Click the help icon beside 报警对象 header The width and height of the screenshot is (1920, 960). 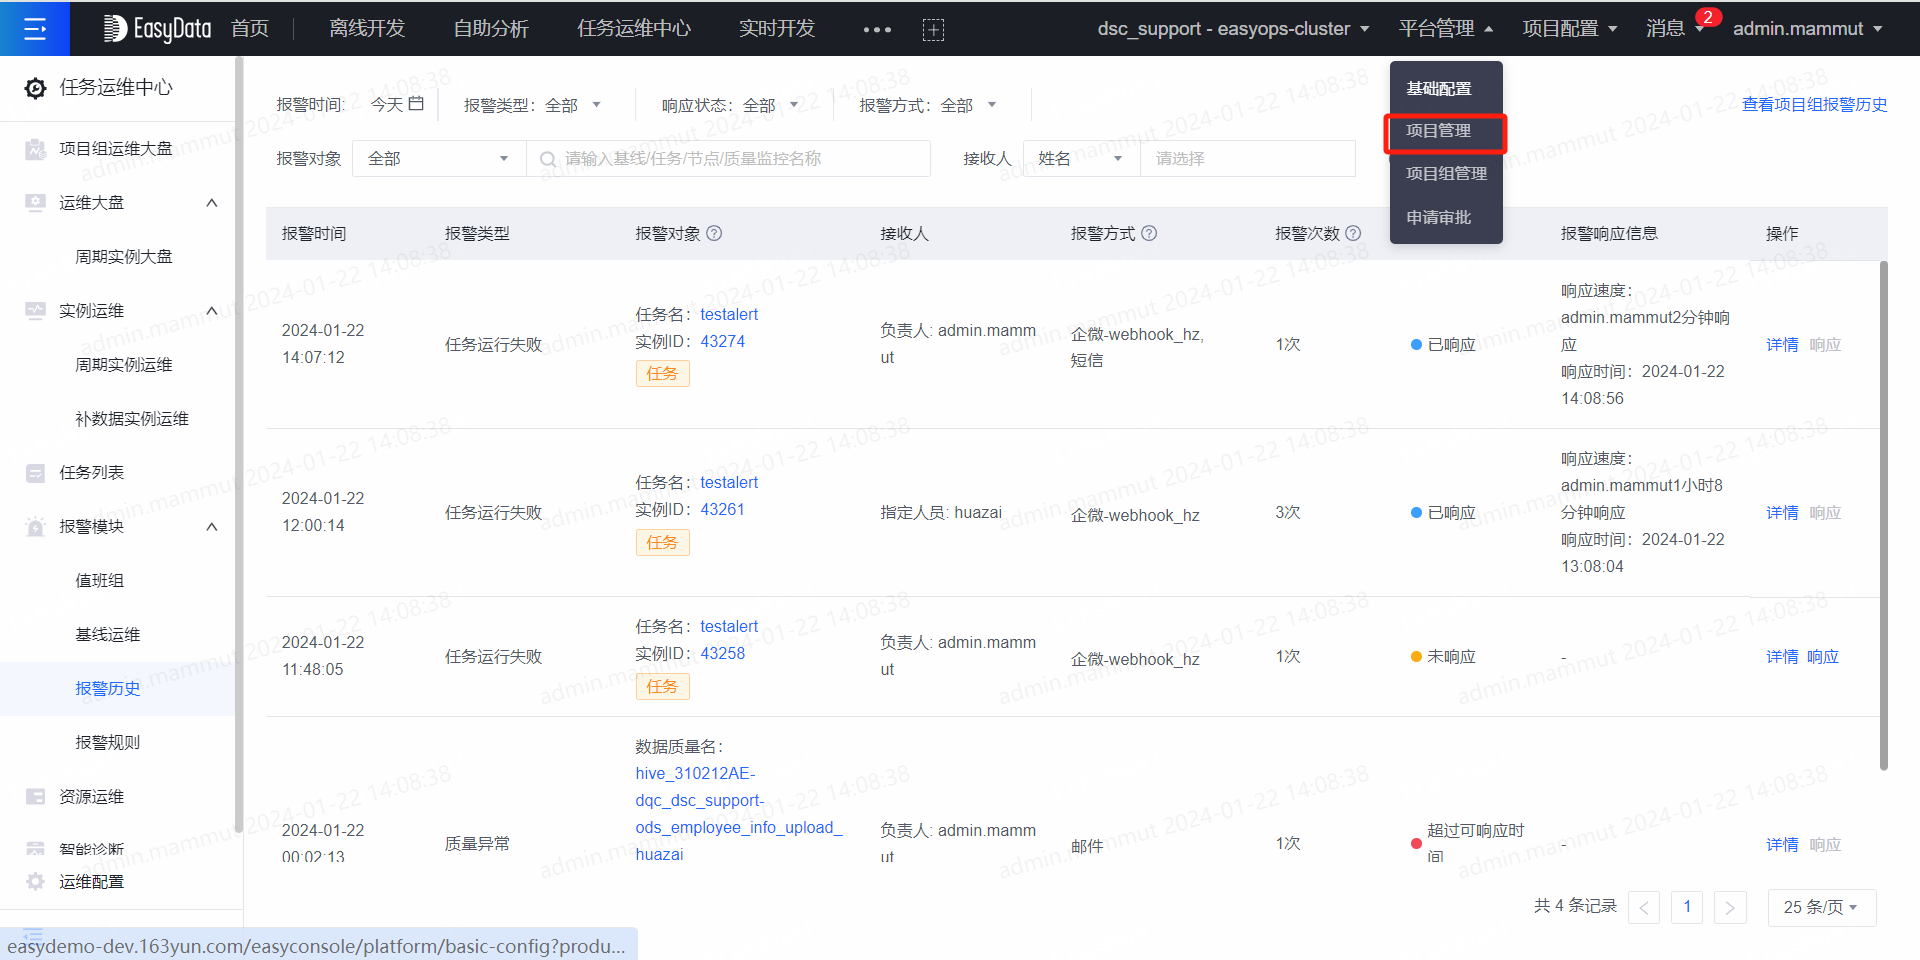(x=714, y=233)
